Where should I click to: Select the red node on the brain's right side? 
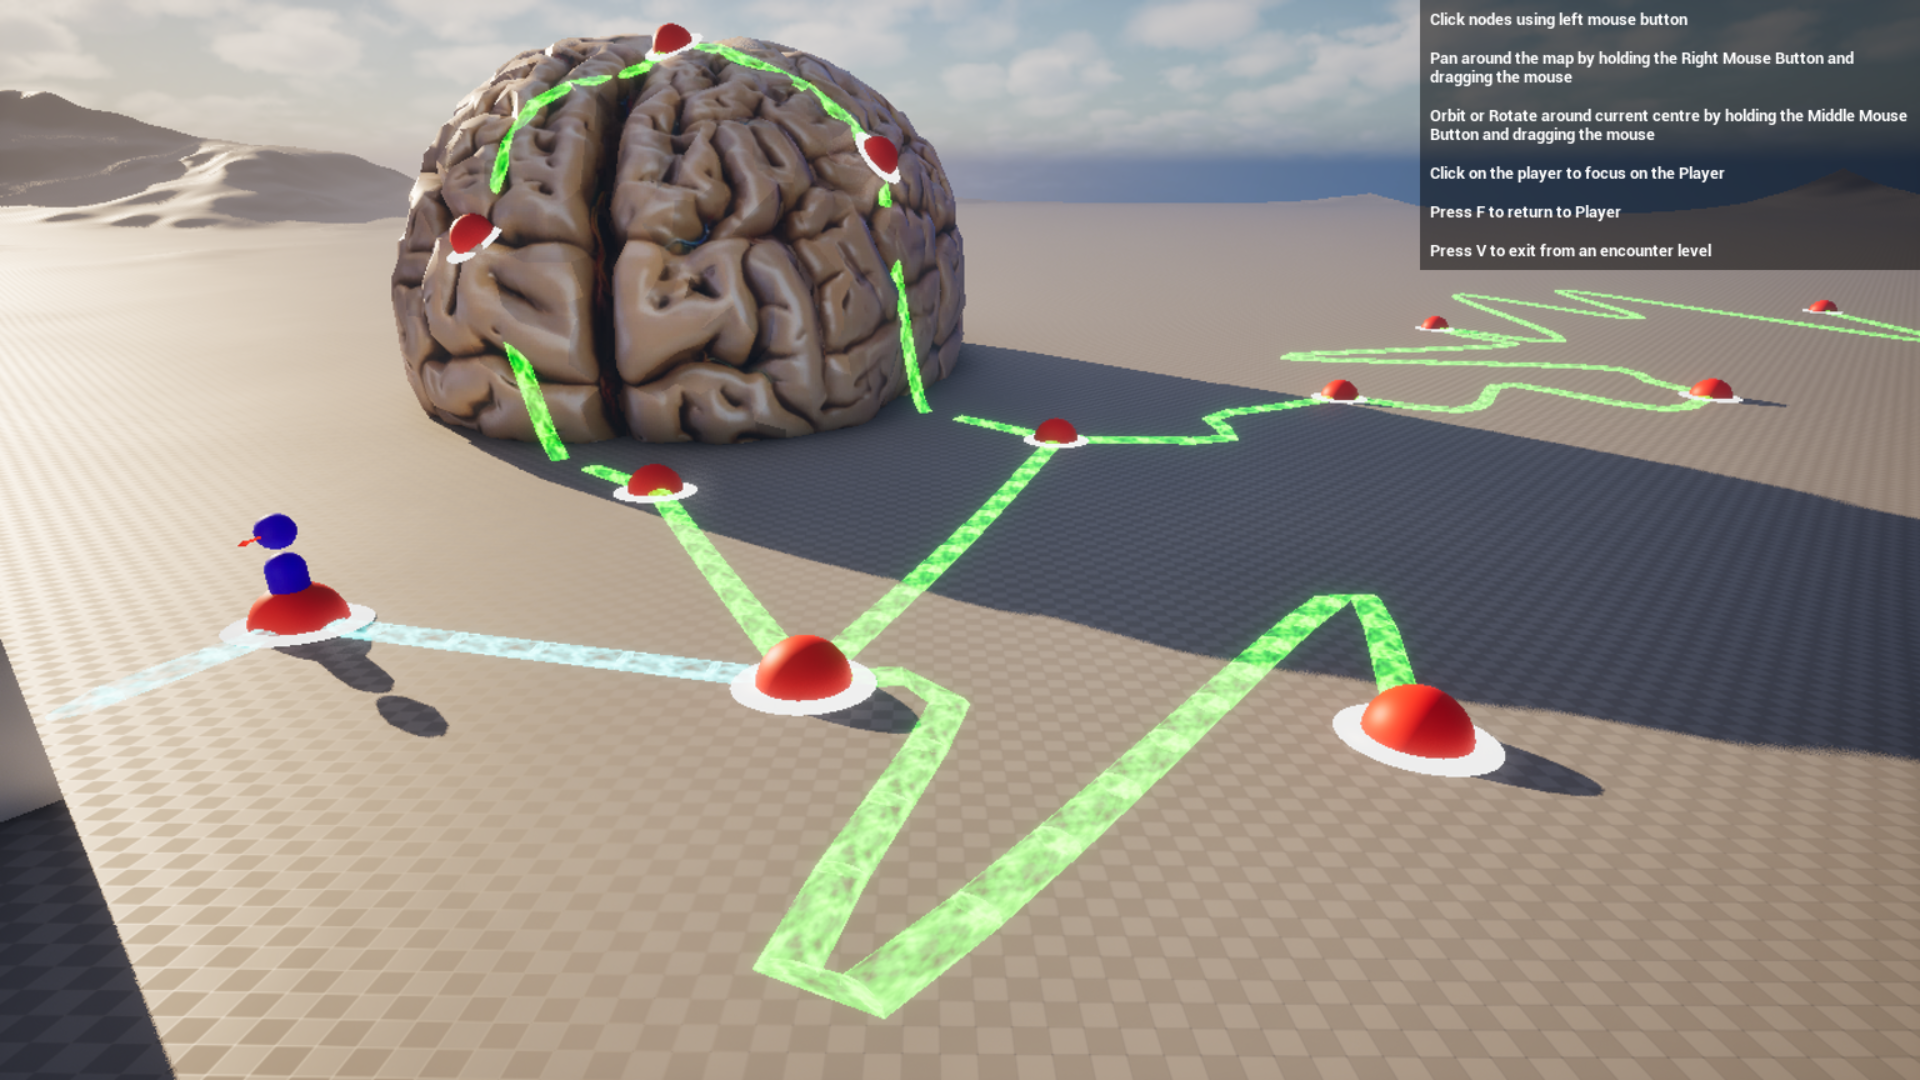pos(881,155)
